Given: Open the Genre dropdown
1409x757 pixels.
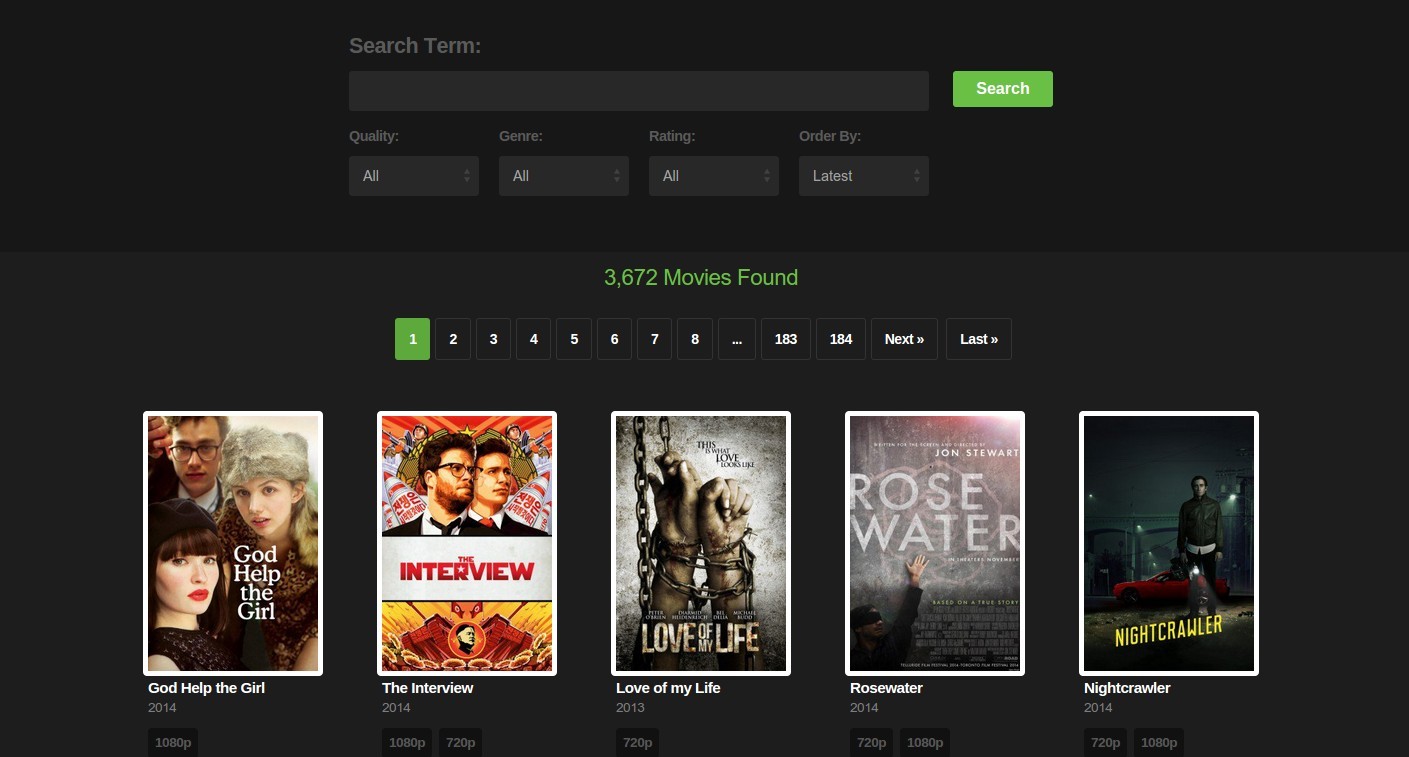Looking at the screenshot, I should (x=564, y=176).
